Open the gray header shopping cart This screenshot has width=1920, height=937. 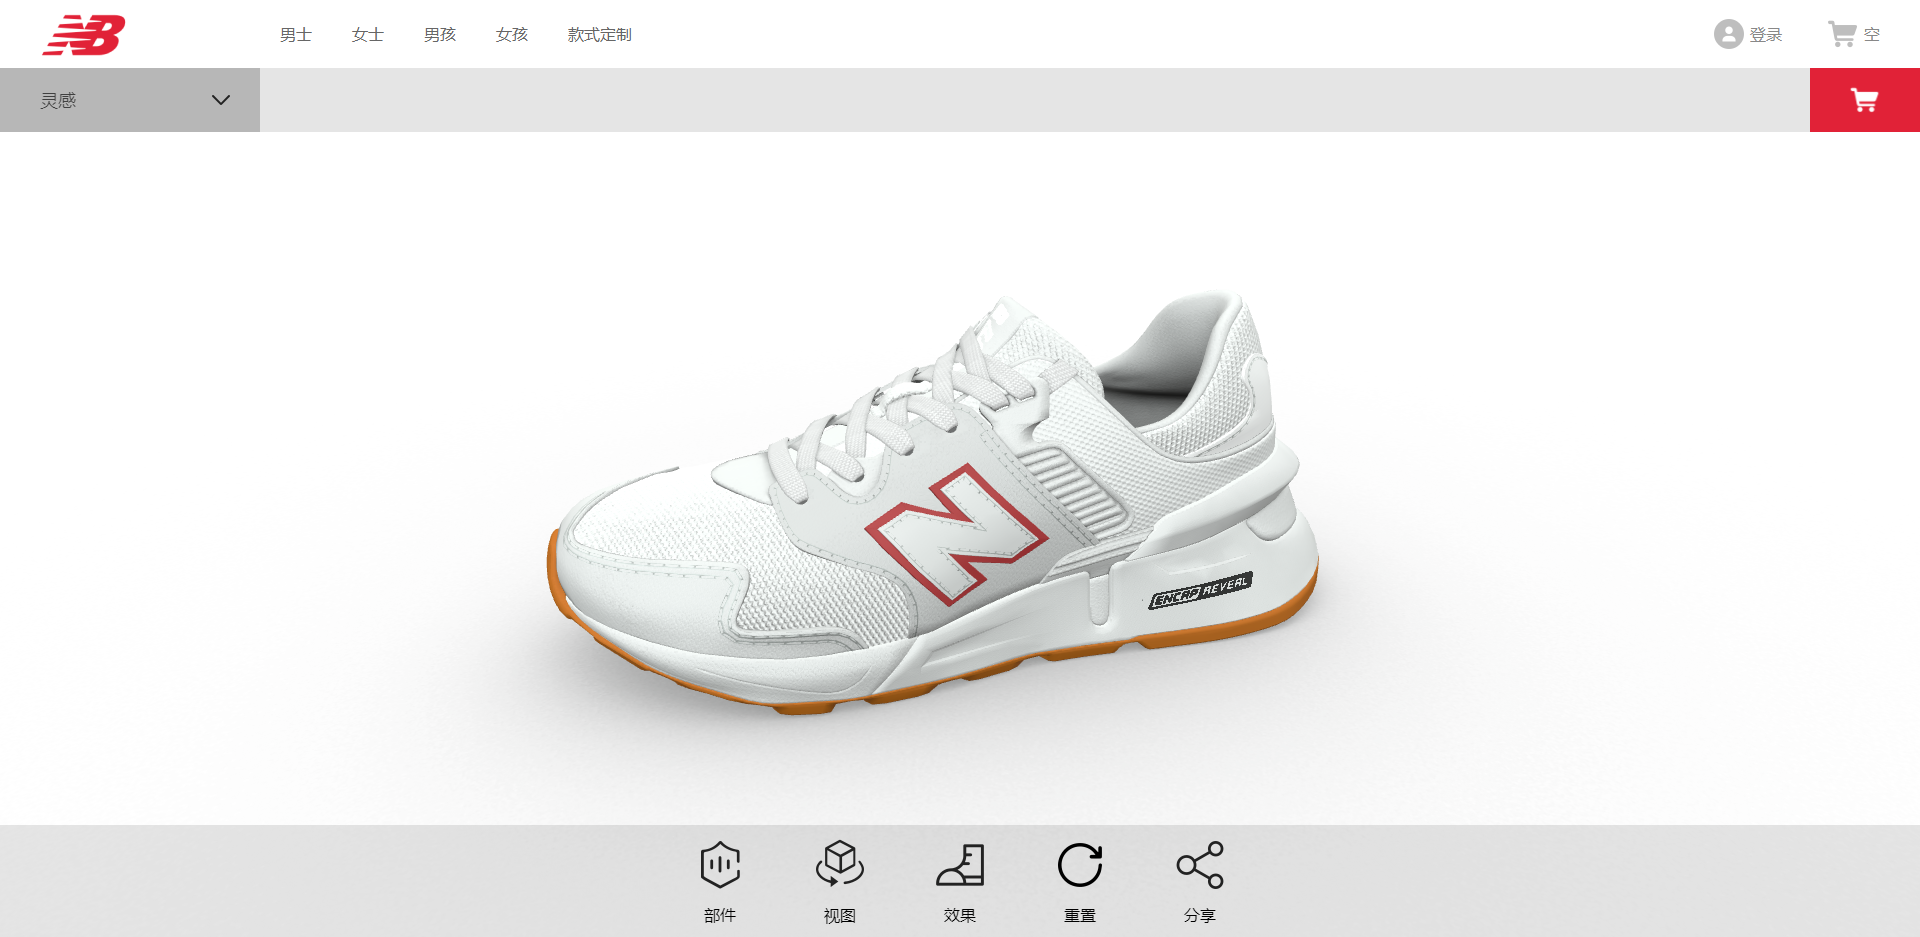1842,34
